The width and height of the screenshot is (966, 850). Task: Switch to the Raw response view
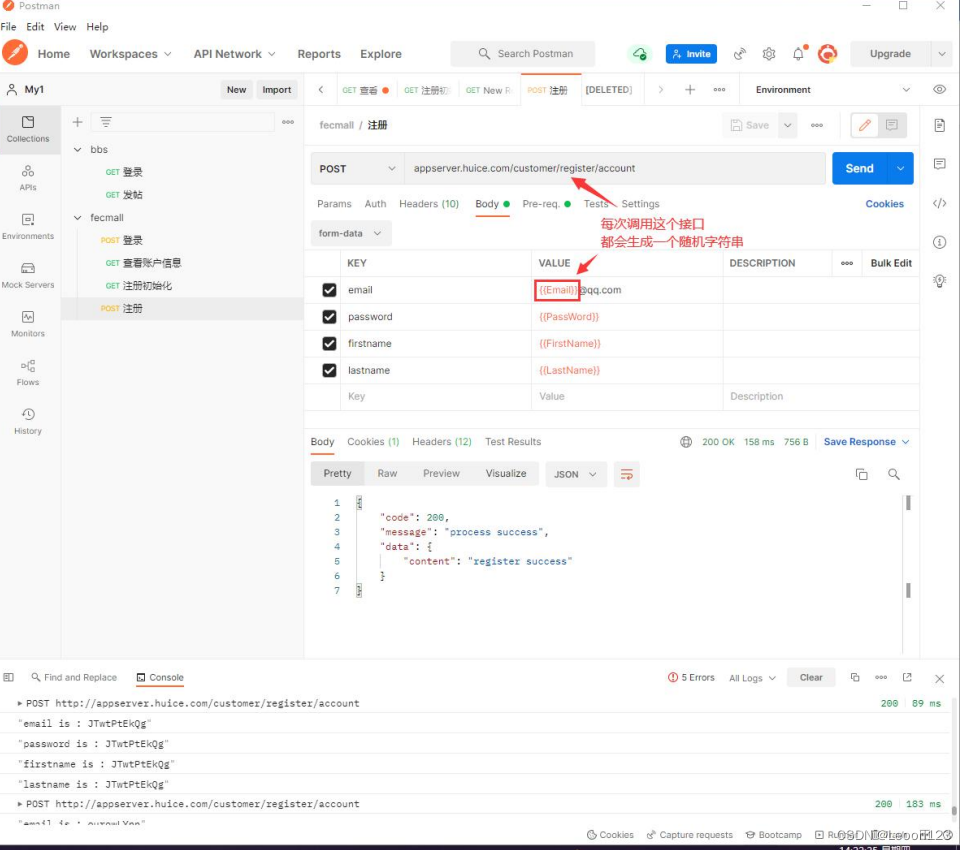[x=387, y=473]
